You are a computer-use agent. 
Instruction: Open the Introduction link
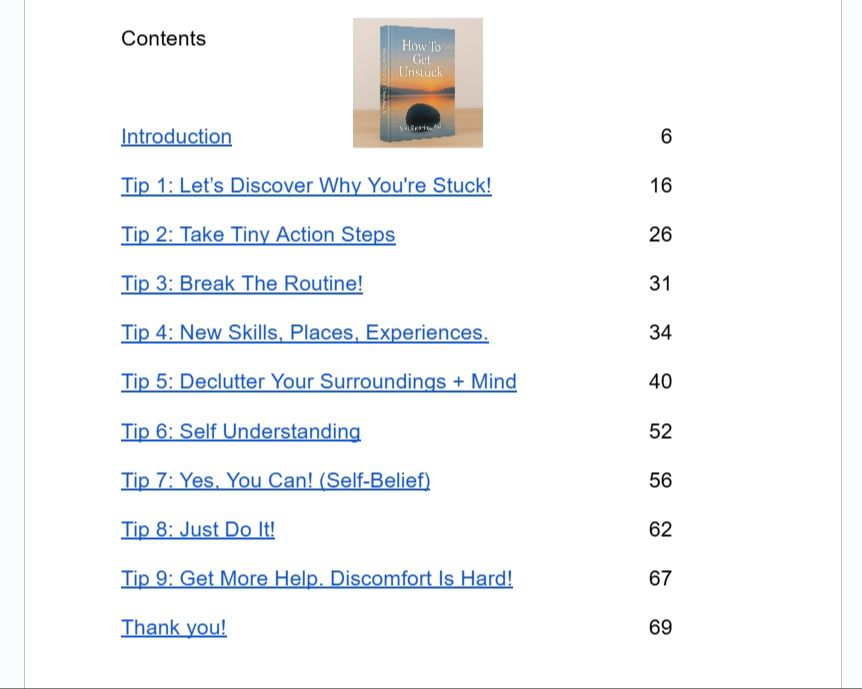[x=176, y=136]
